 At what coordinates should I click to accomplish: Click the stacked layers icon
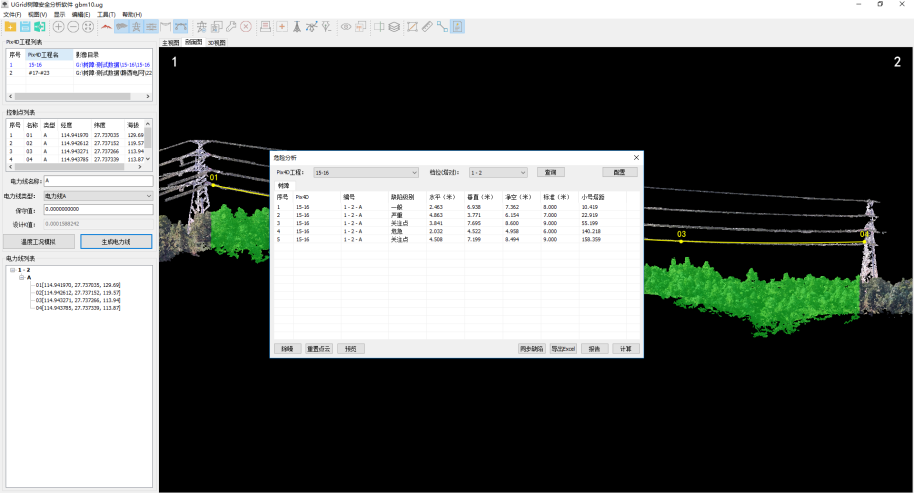[394, 27]
